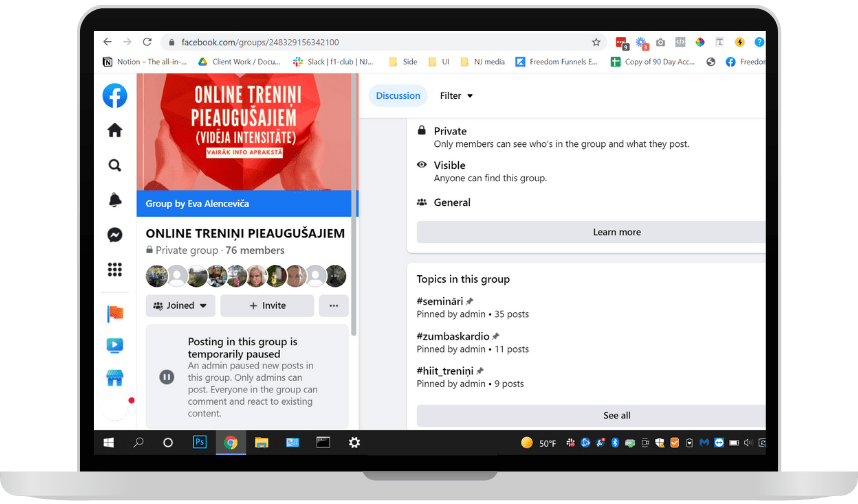858x504 pixels.
Task: Open Marketplace storefront icon
Action: tap(115, 378)
